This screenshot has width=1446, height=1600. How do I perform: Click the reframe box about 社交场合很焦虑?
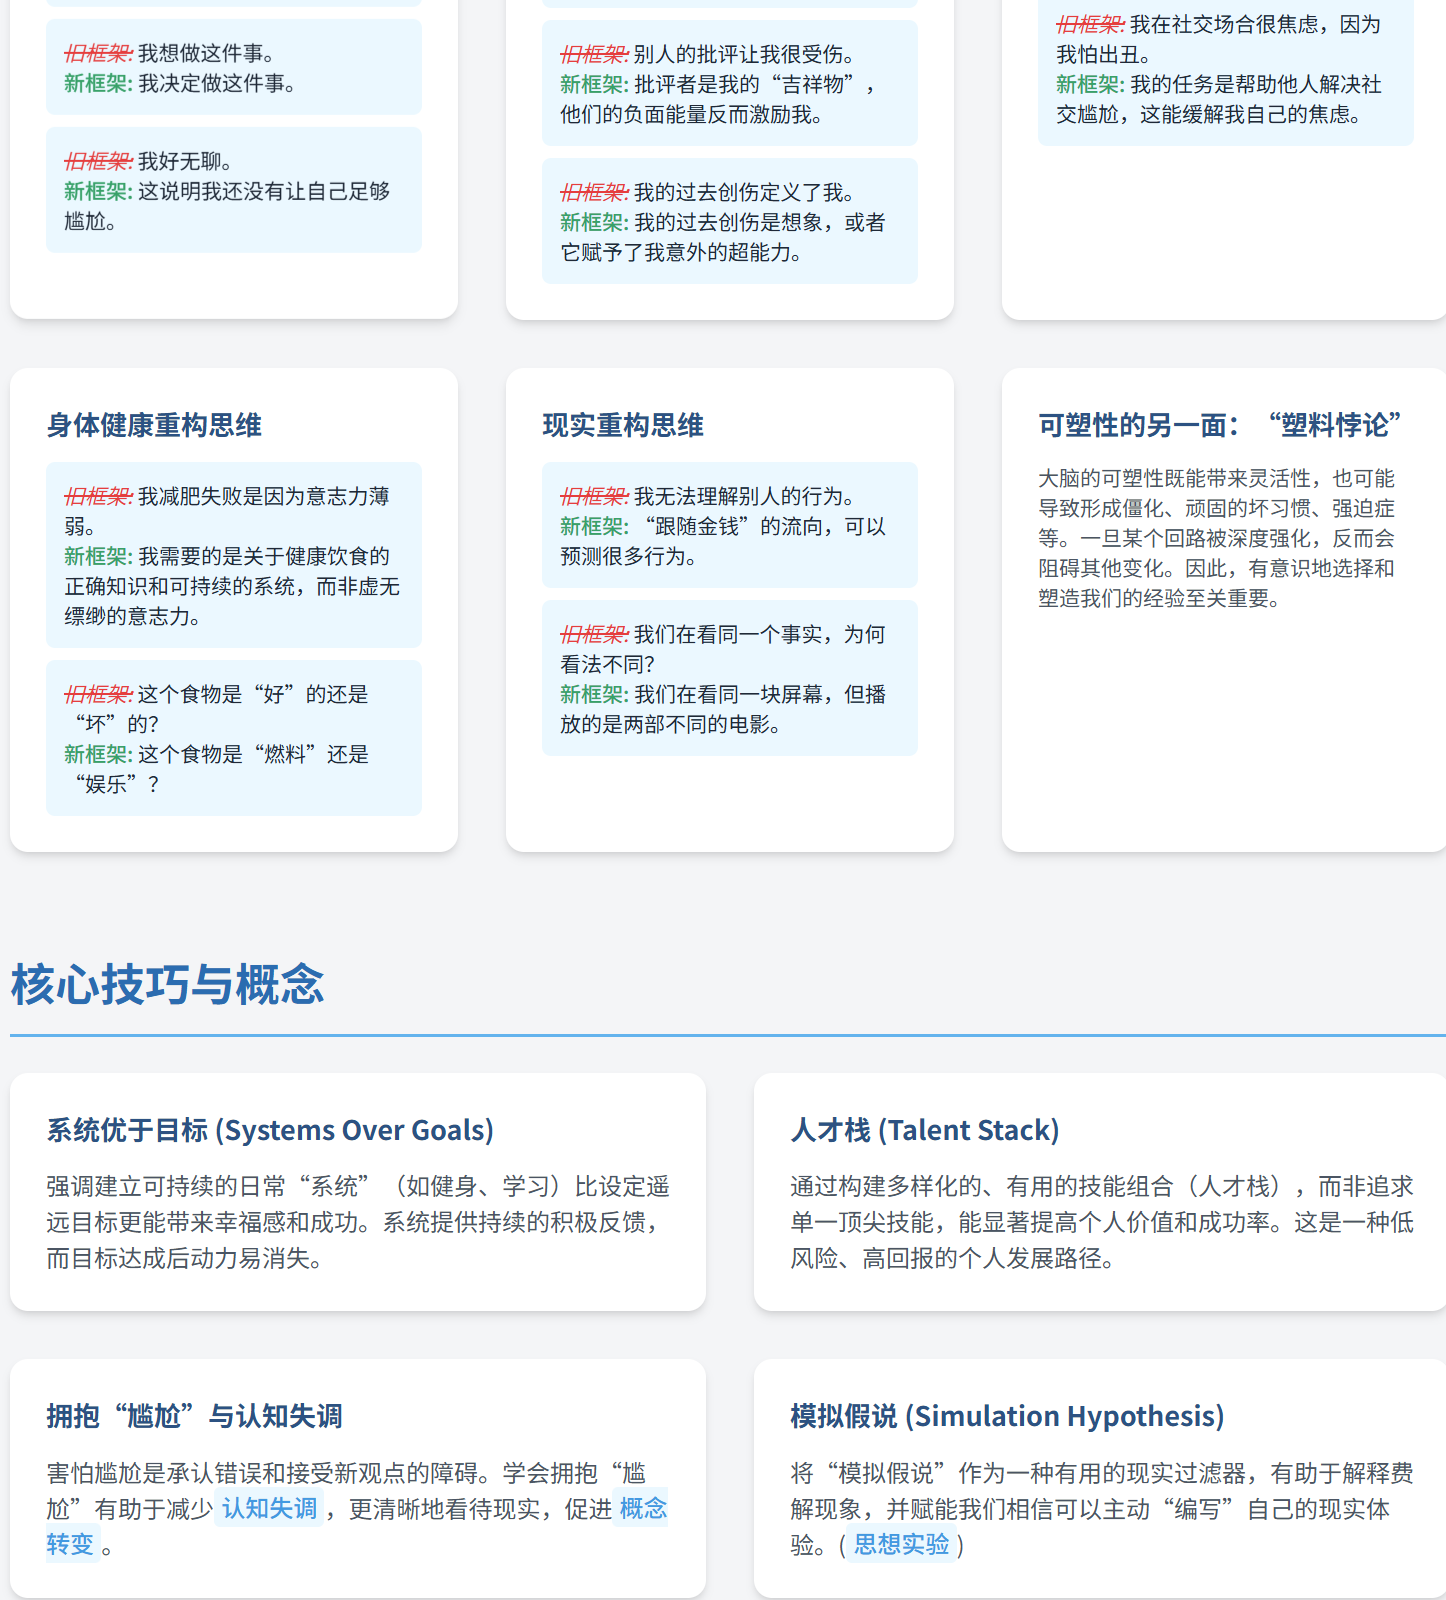(x=1225, y=70)
